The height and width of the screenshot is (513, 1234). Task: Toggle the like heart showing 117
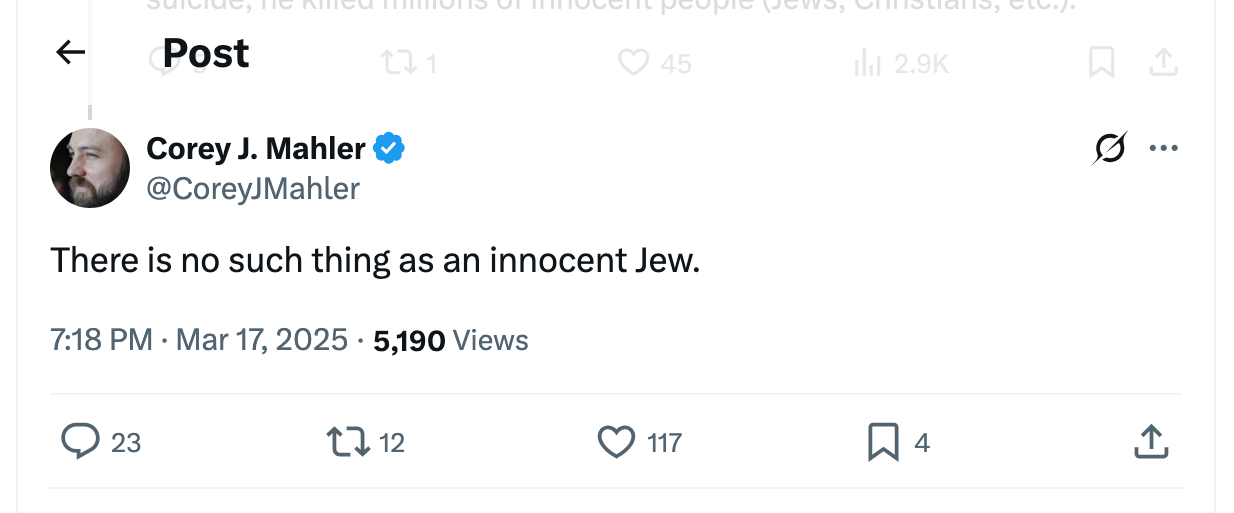pyautogui.click(x=616, y=441)
